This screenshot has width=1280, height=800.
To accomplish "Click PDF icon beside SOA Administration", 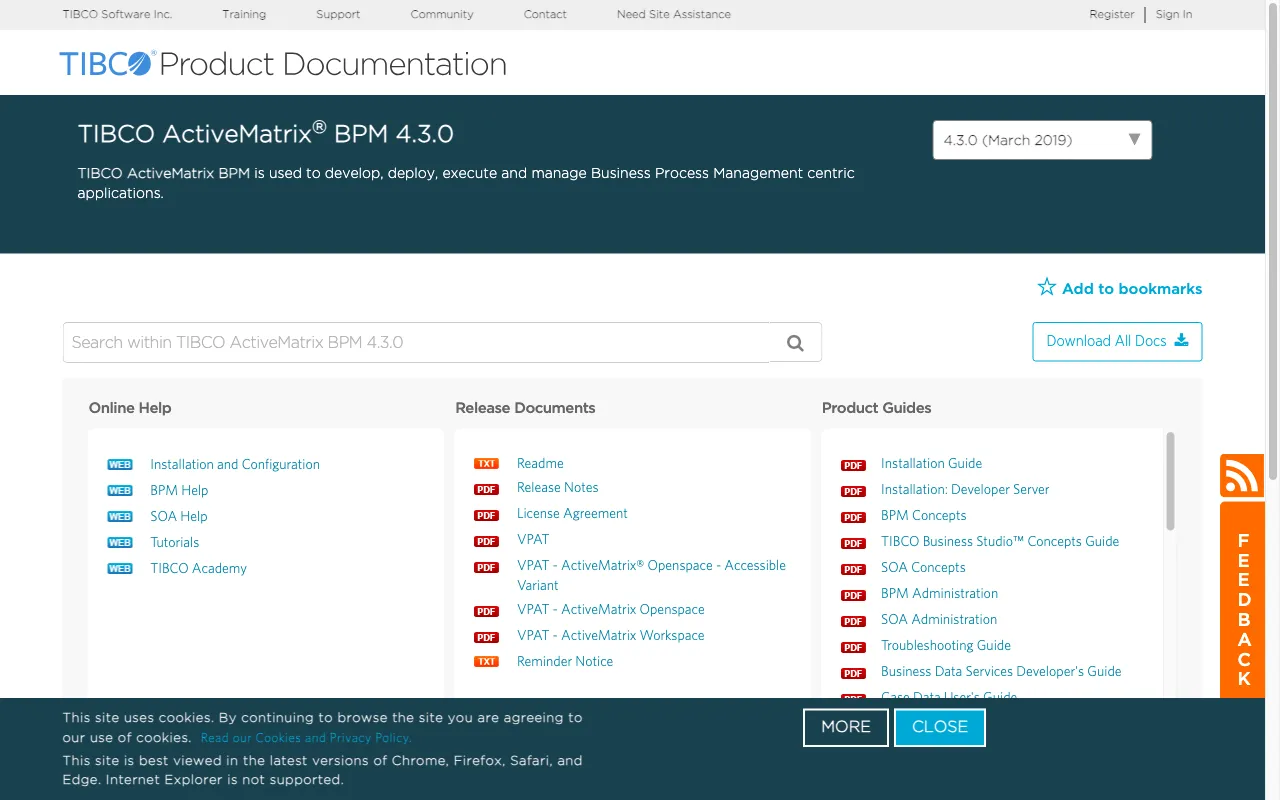I will click(853, 622).
